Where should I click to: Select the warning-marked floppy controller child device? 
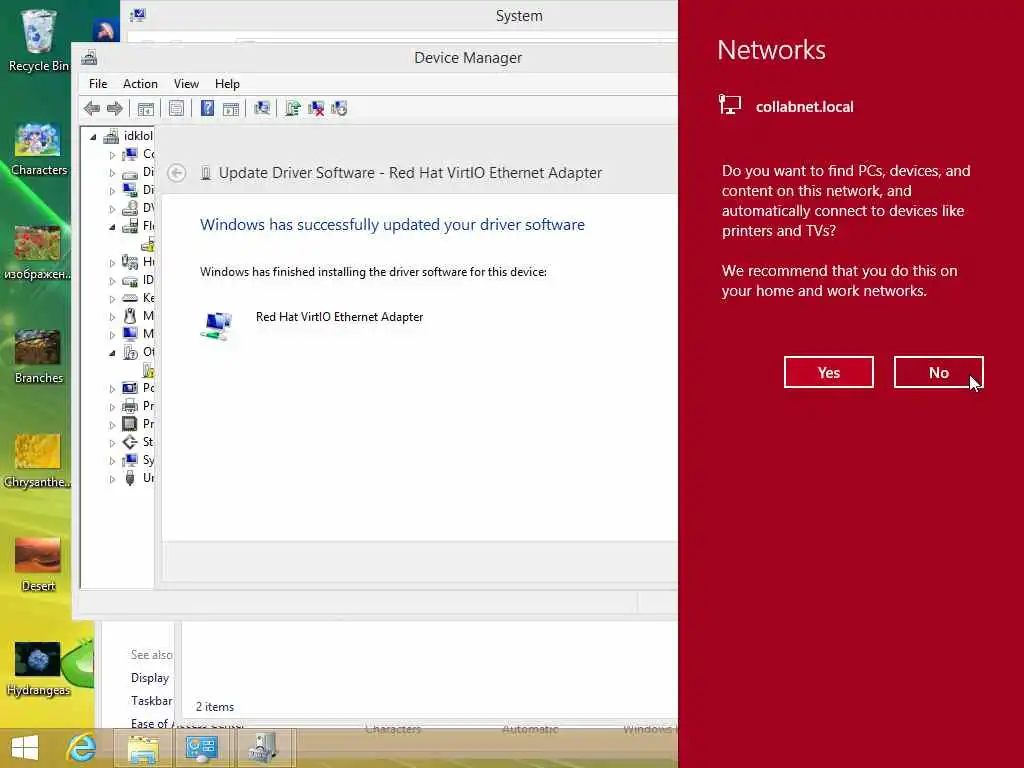pos(148,244)
